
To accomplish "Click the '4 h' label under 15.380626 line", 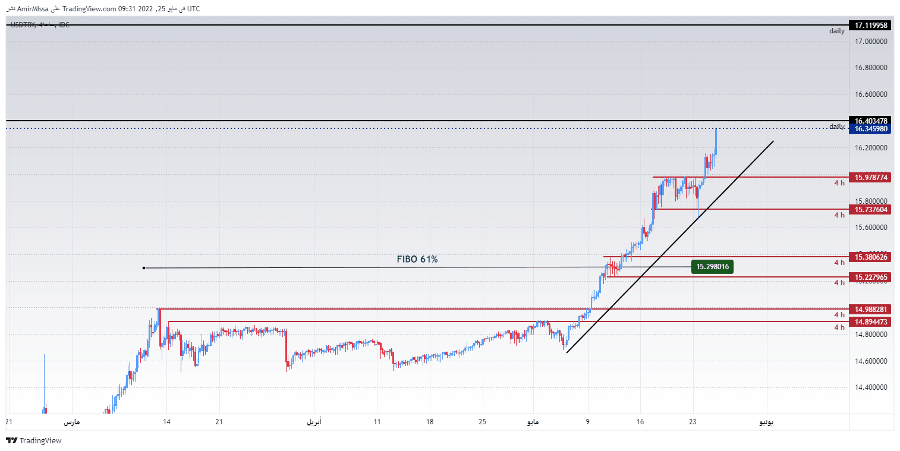I will (840, 263).
